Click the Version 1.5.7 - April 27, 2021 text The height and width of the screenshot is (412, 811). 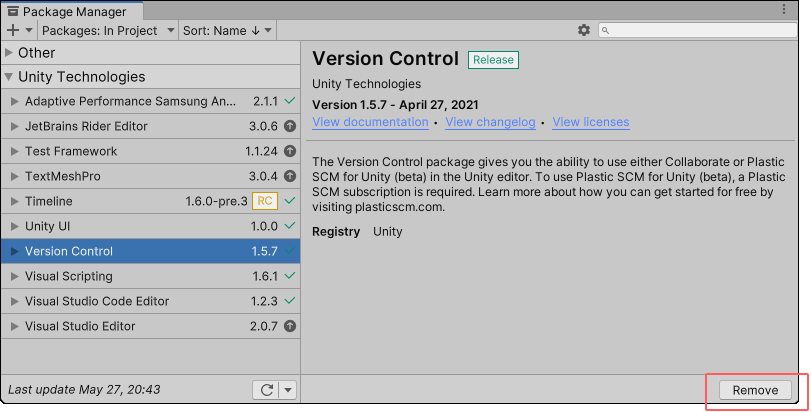pyautogui.click(x=395, y=104)
